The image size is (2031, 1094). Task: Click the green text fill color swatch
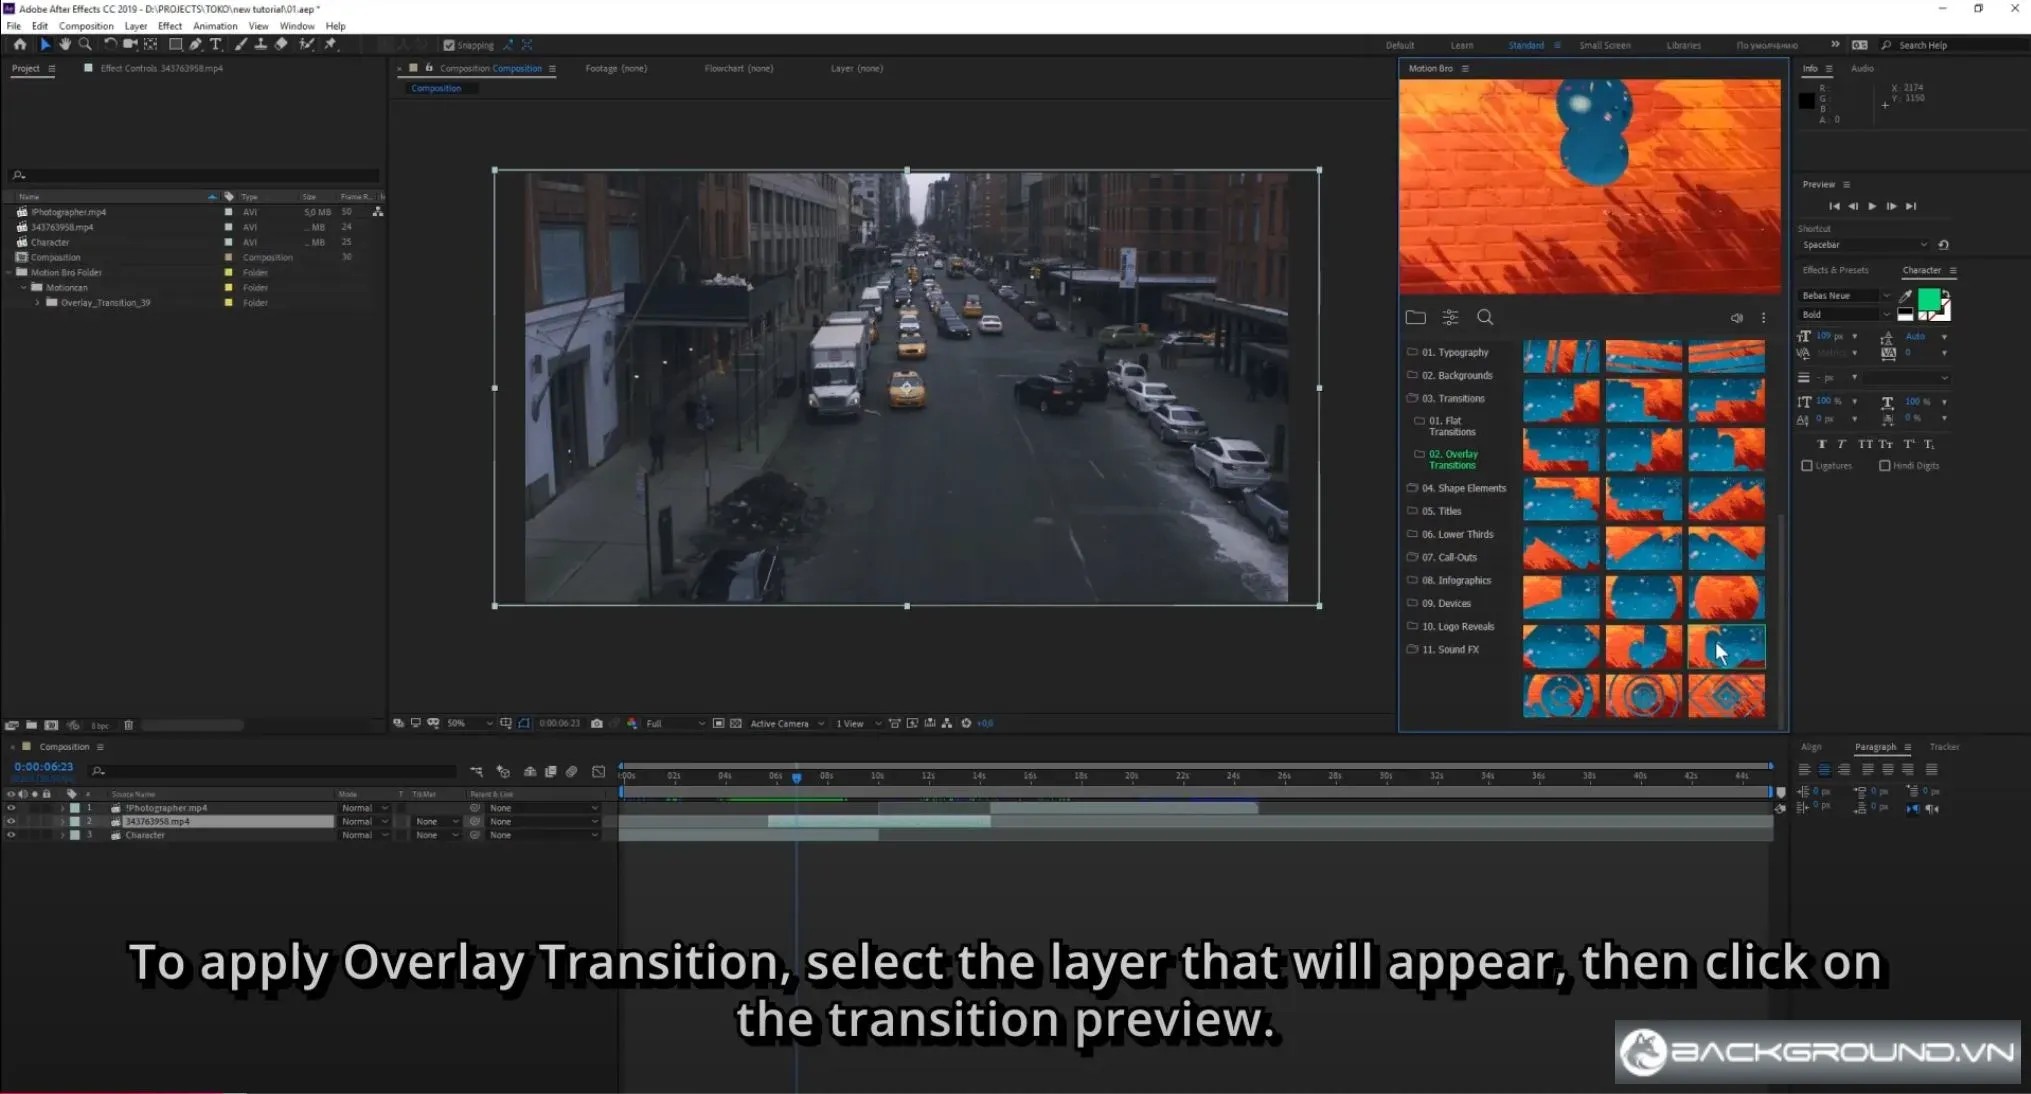tap(1929, 299)
